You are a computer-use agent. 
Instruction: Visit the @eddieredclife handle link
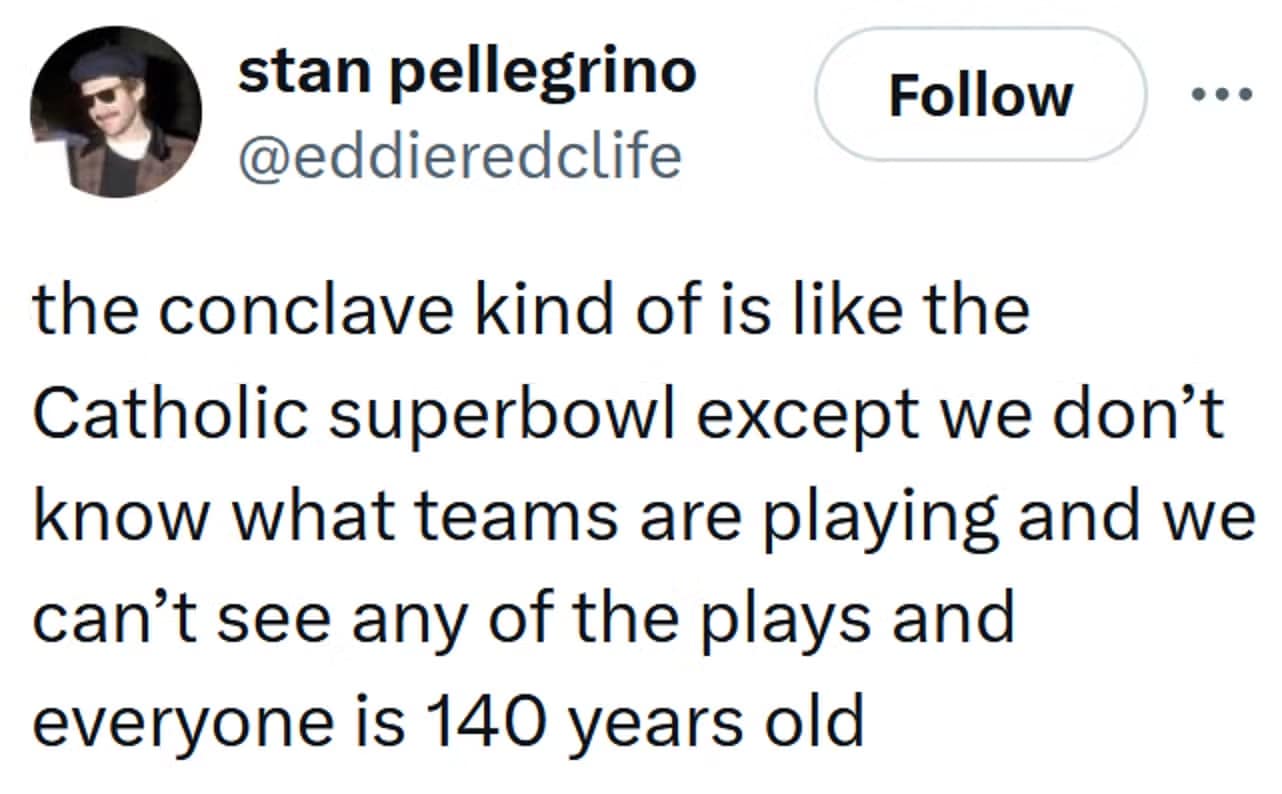459,155
